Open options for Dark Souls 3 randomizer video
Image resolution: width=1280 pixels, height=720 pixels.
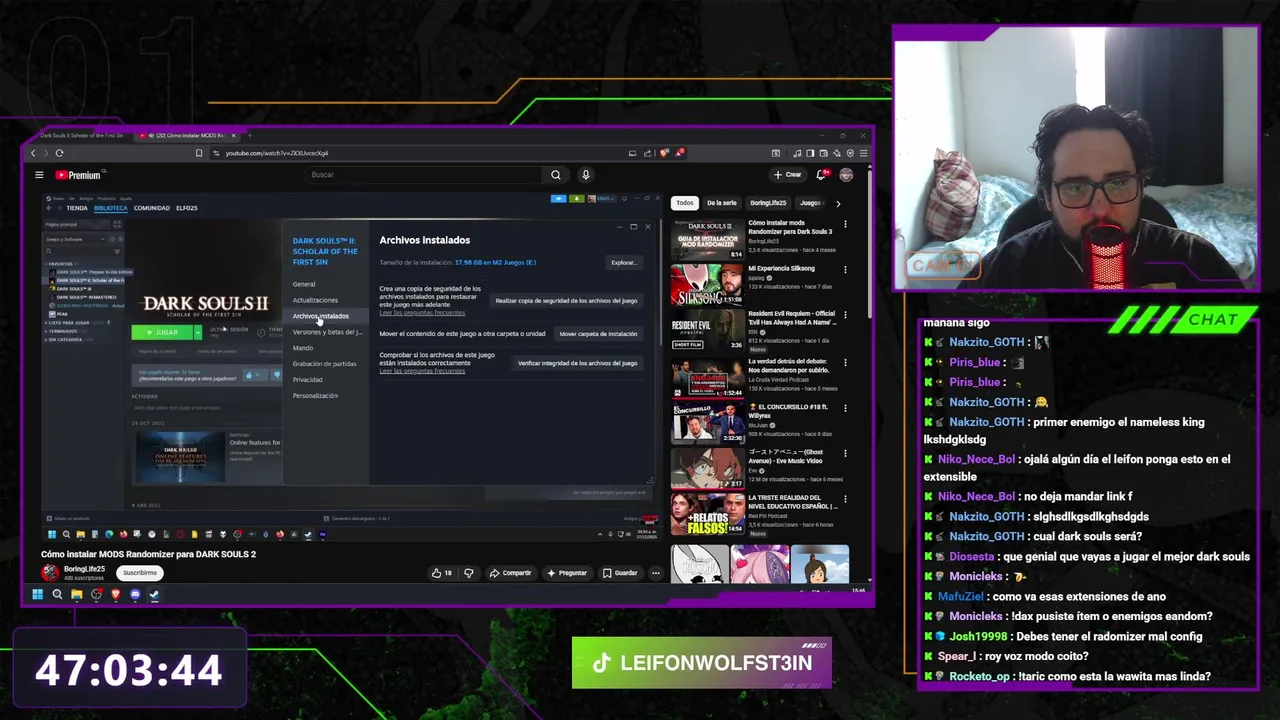point(845,224)
